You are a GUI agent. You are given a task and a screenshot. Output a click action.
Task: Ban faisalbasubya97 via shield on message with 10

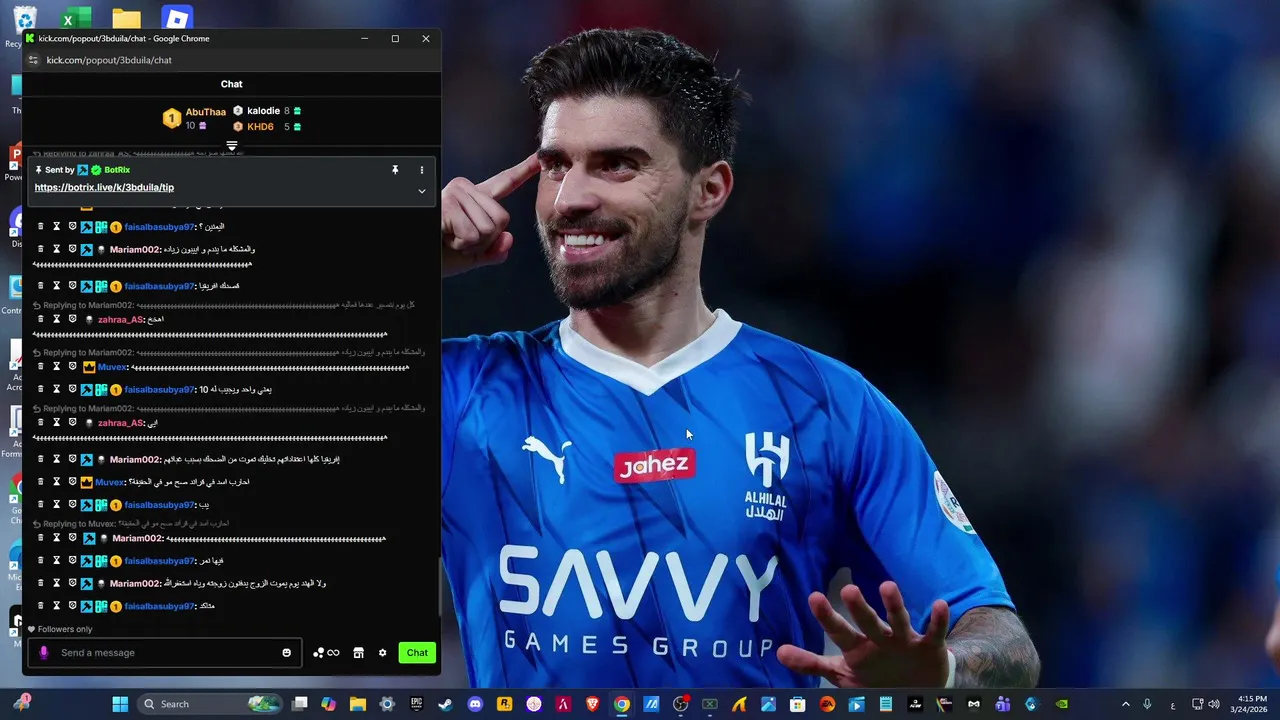[72, 390]
